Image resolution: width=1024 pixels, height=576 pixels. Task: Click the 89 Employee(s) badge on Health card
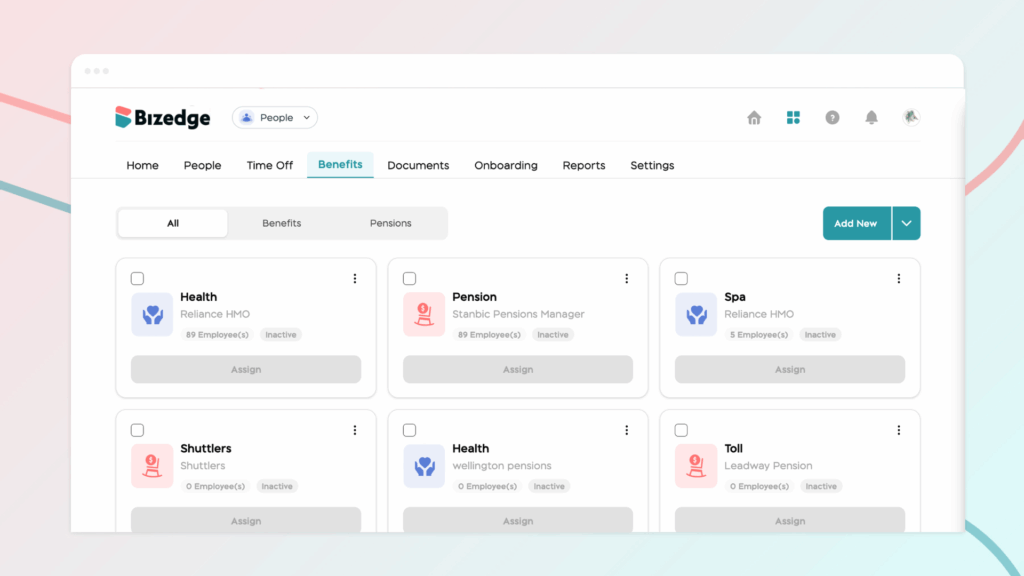click(x=216, y=335)
